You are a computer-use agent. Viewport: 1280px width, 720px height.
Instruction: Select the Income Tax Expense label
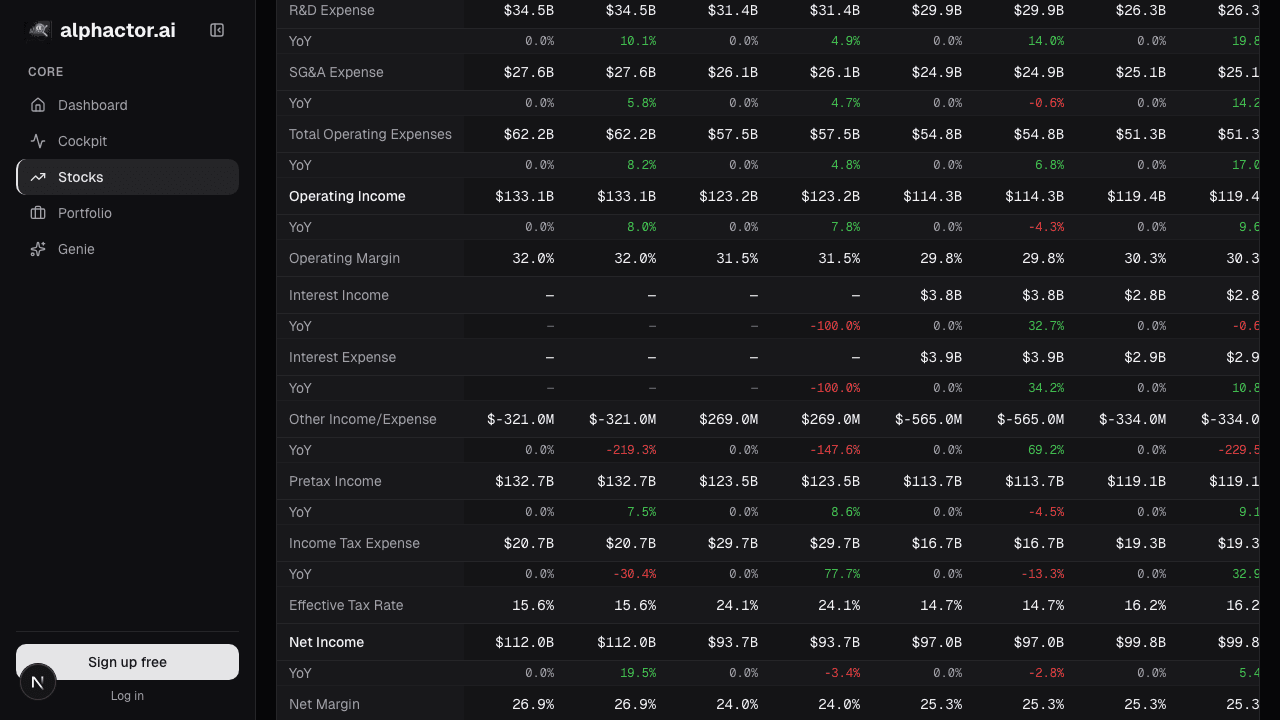click(x=354, y=543)
